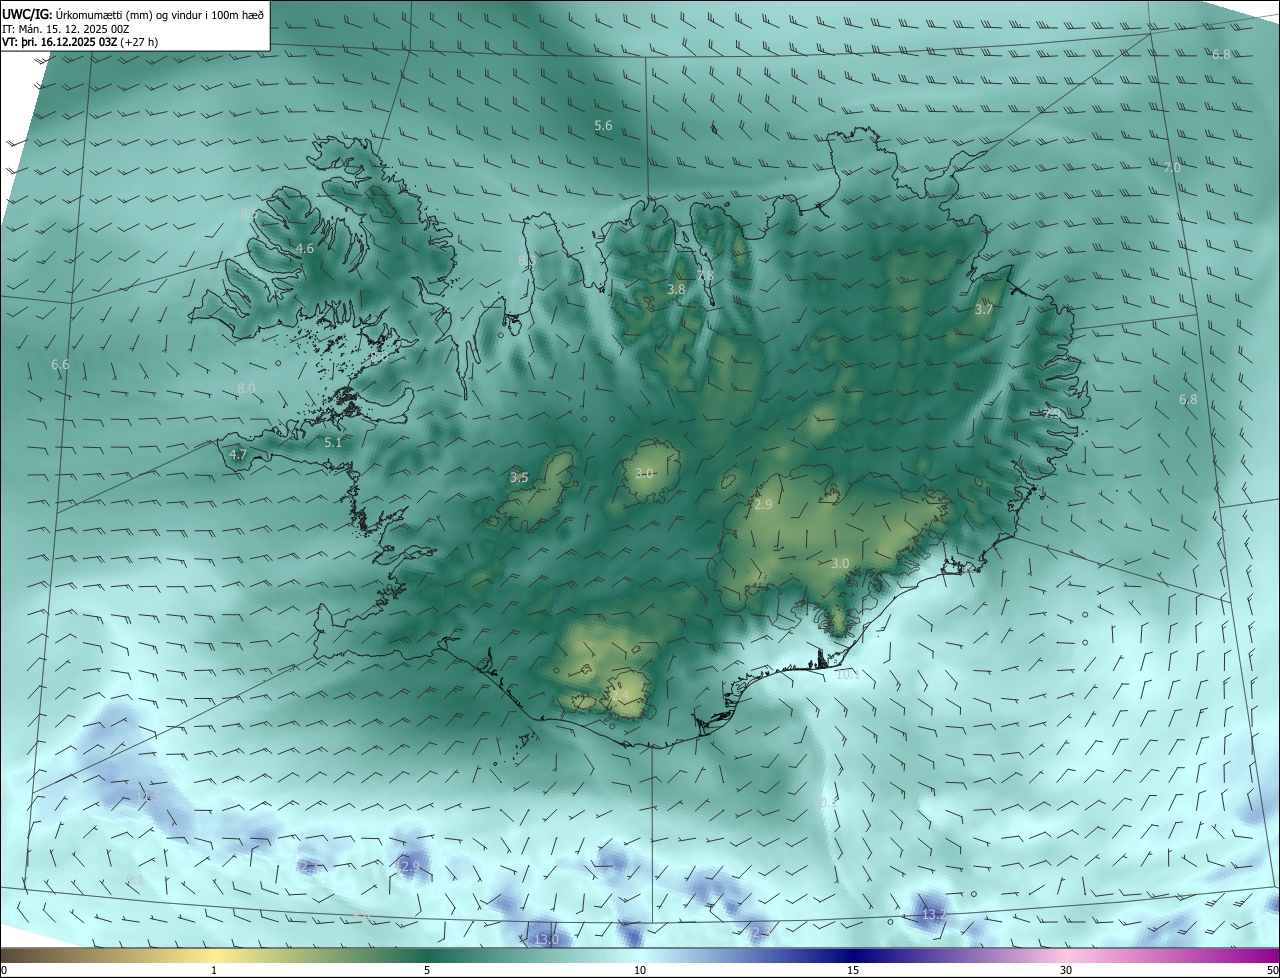Viewport: 1280px width, 978px height.
Task: Click the 13.0 value near the bottom edge
Action: (546, 939)
